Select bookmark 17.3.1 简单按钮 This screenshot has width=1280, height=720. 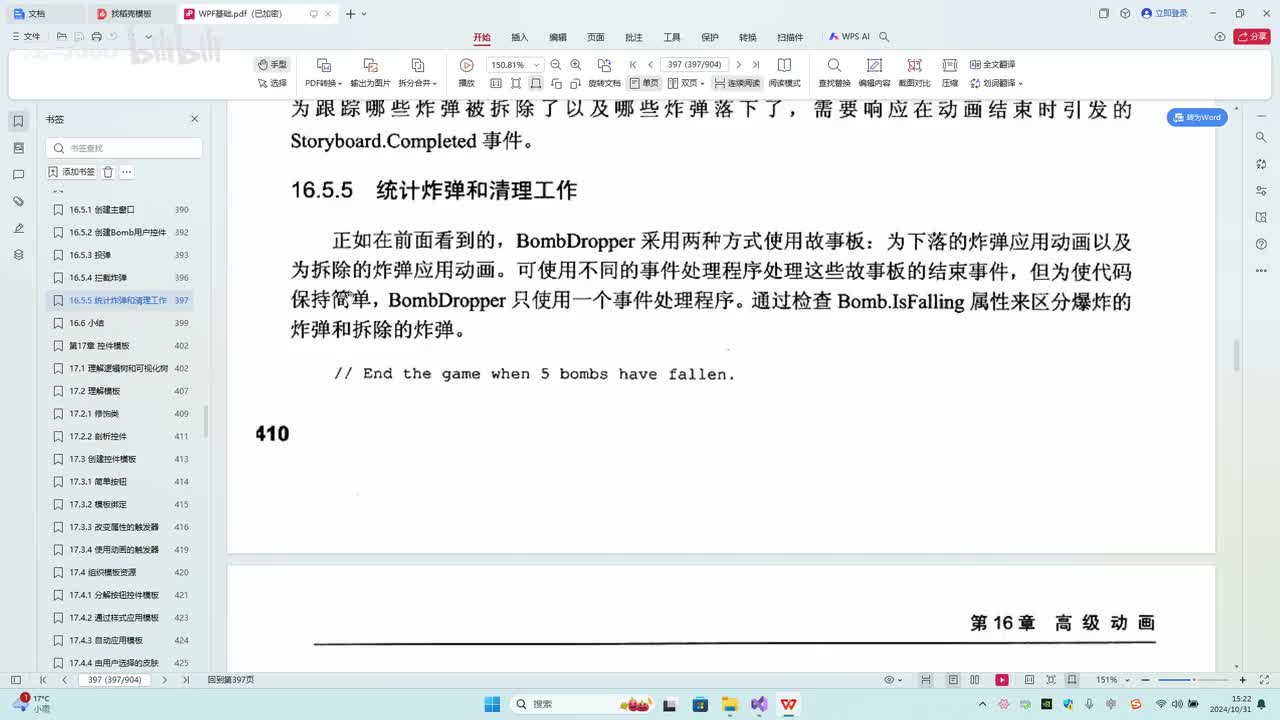(119, 482)
